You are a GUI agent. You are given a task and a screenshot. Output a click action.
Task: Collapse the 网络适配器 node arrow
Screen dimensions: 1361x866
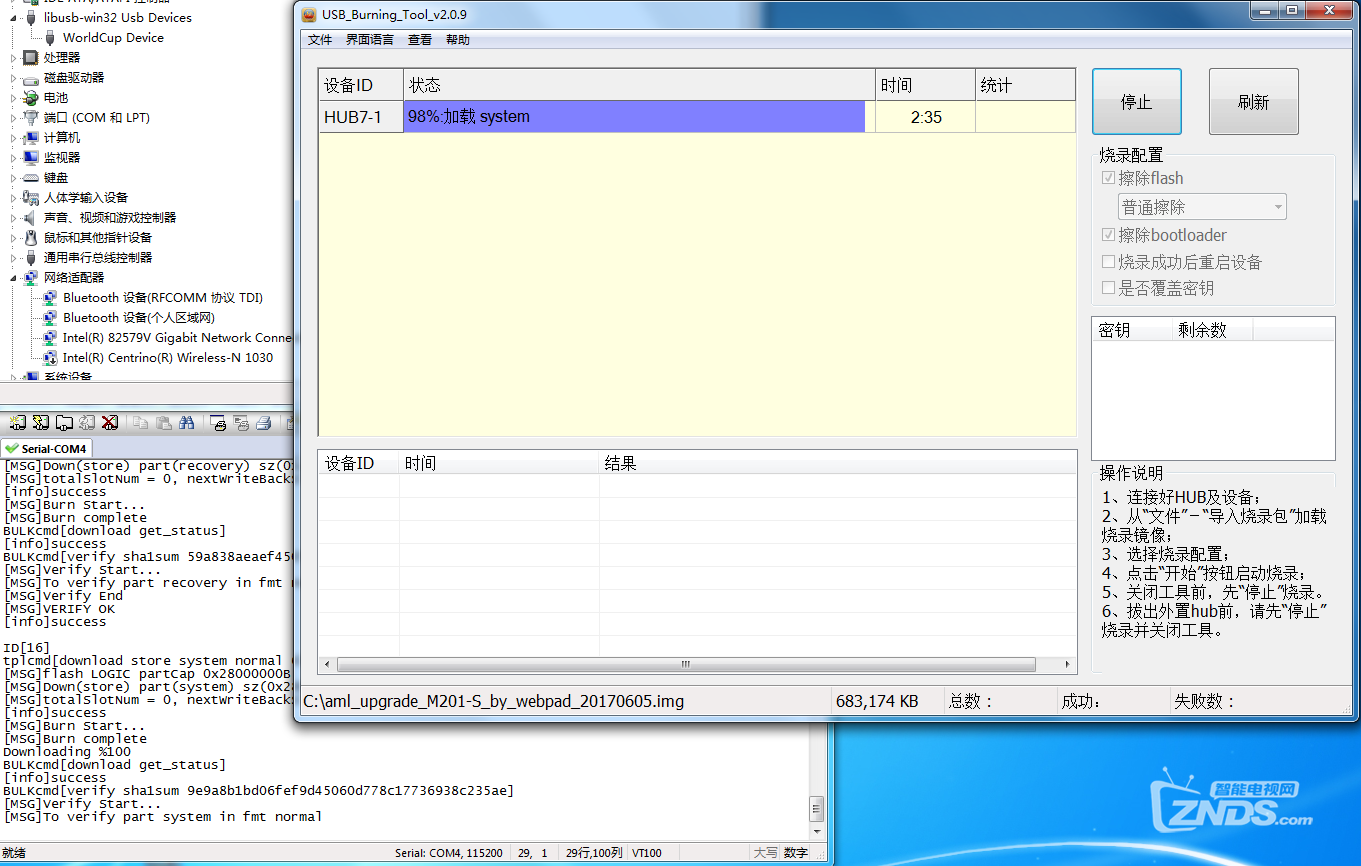[x=14, y=278]
